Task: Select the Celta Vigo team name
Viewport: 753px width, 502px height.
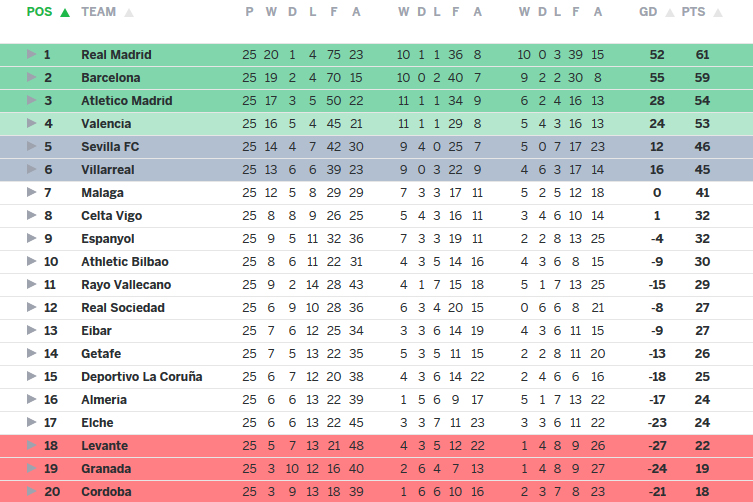Action: tap(112, 216)
